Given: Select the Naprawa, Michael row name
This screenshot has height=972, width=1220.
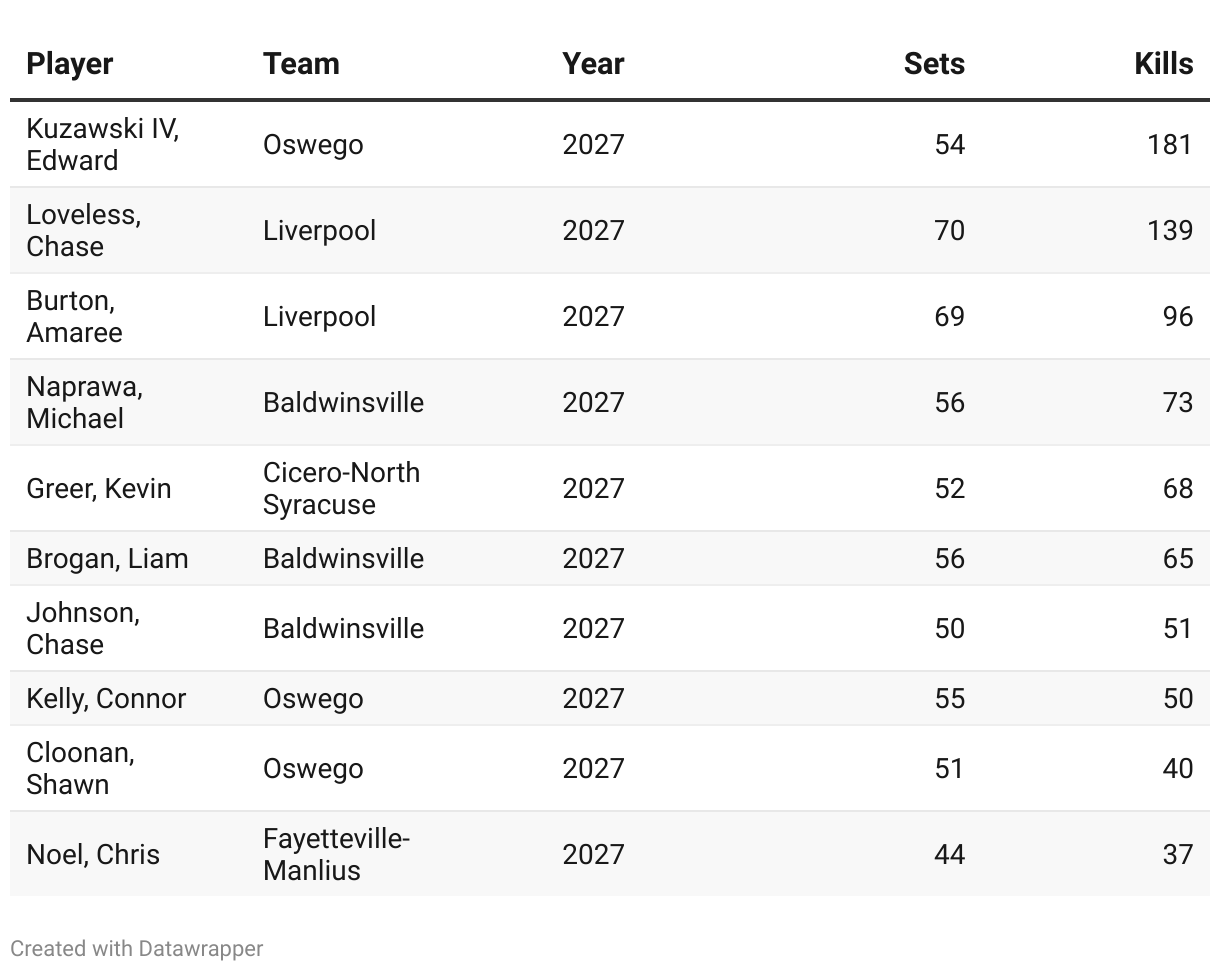Looking at the screenshot, I should [84, 403].
